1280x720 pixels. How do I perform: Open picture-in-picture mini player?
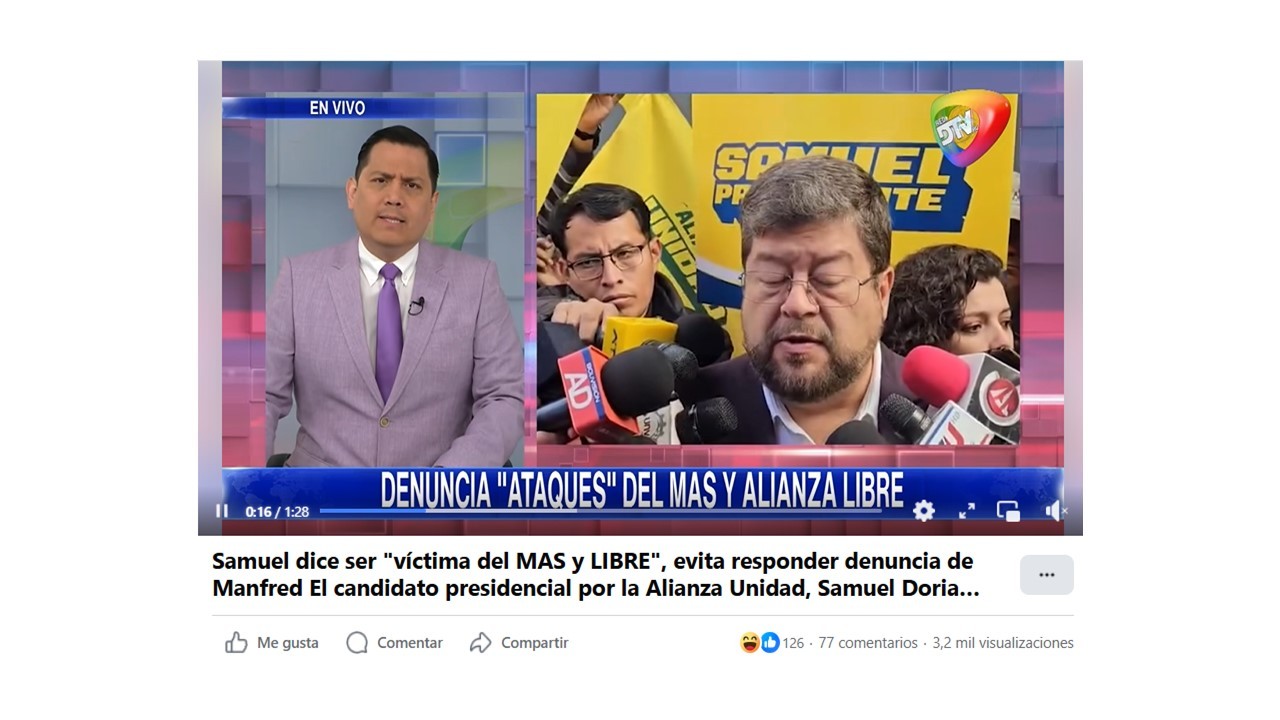point(1009,511)
